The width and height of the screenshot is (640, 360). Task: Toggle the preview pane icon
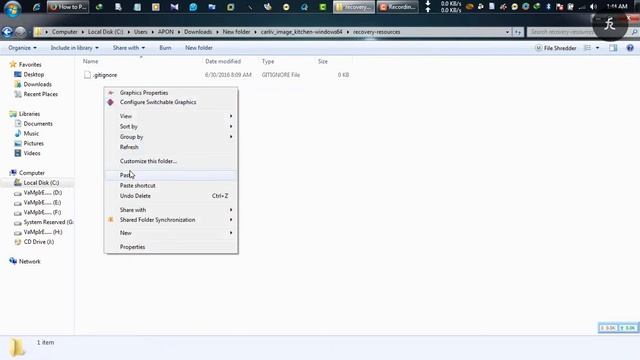(613, 48)
